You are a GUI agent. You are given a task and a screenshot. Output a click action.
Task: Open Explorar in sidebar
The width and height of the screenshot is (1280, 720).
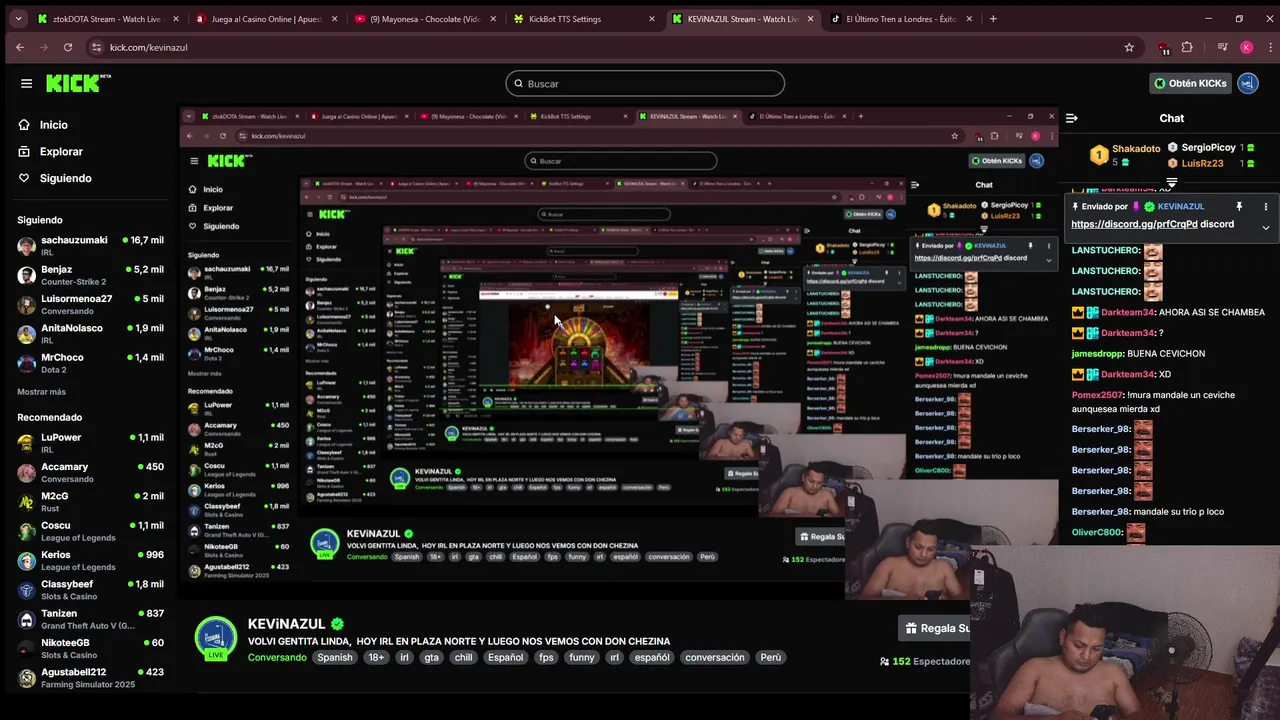[61, 152]
